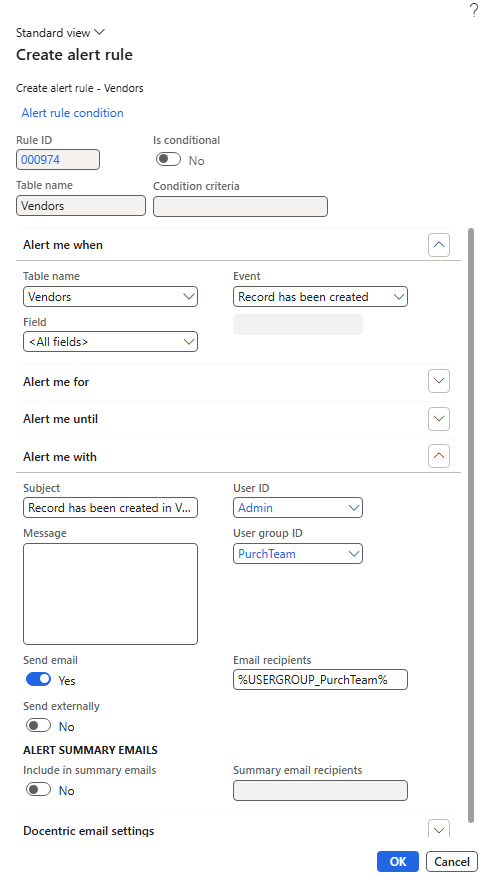The width and height of the screenshot is (490, 883).
Task: Enable the Send externally toggle
Action: pos(38,726)
